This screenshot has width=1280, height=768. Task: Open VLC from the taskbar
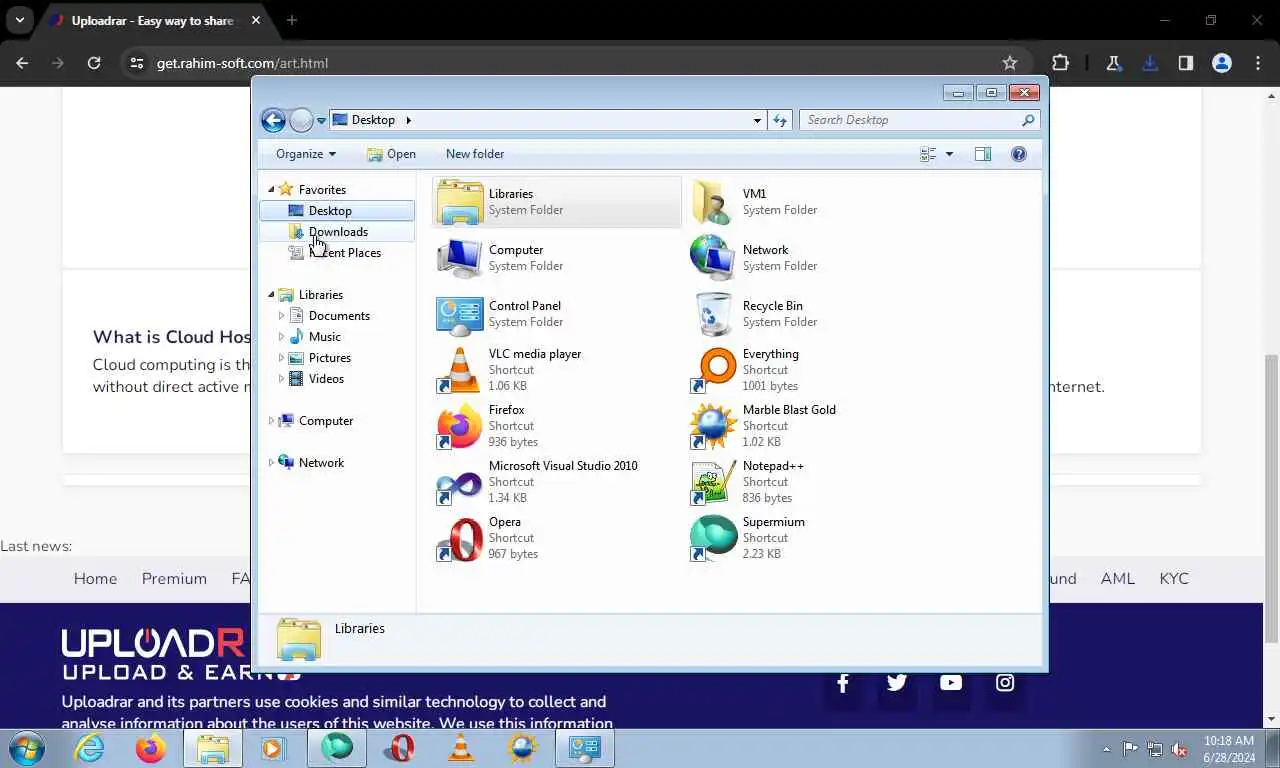[x=461, y=748]
